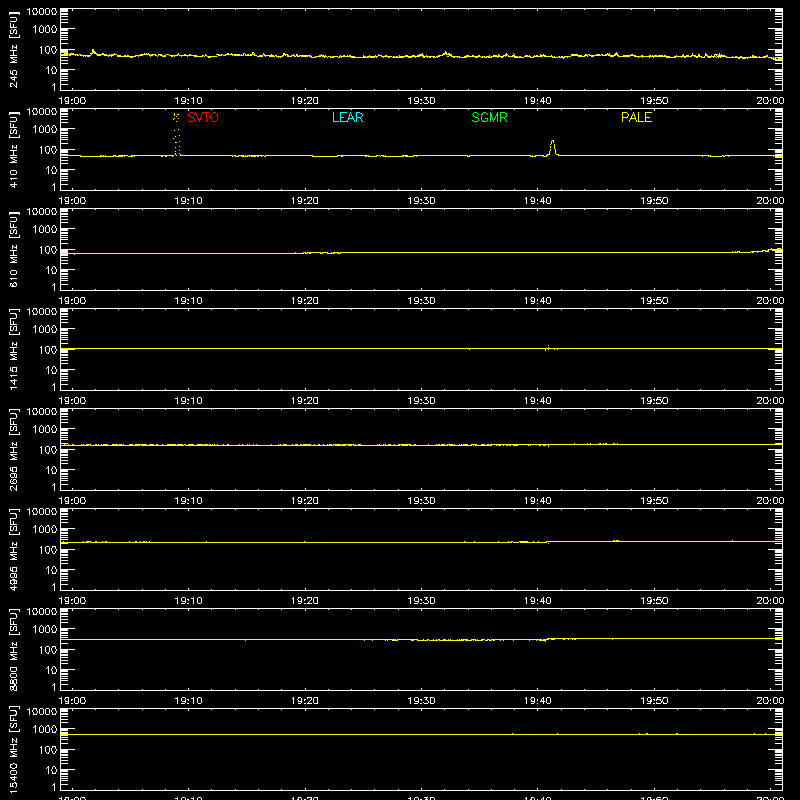Screen dimensions: 800x800
Task: Click the 410 MHz [SFU] axis label
Action: coord(13,149)
